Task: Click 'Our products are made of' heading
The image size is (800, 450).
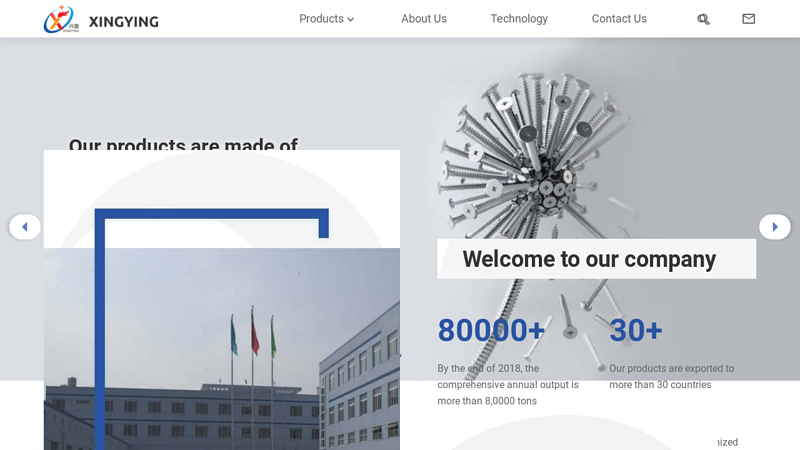Action: tap(183, 144)
